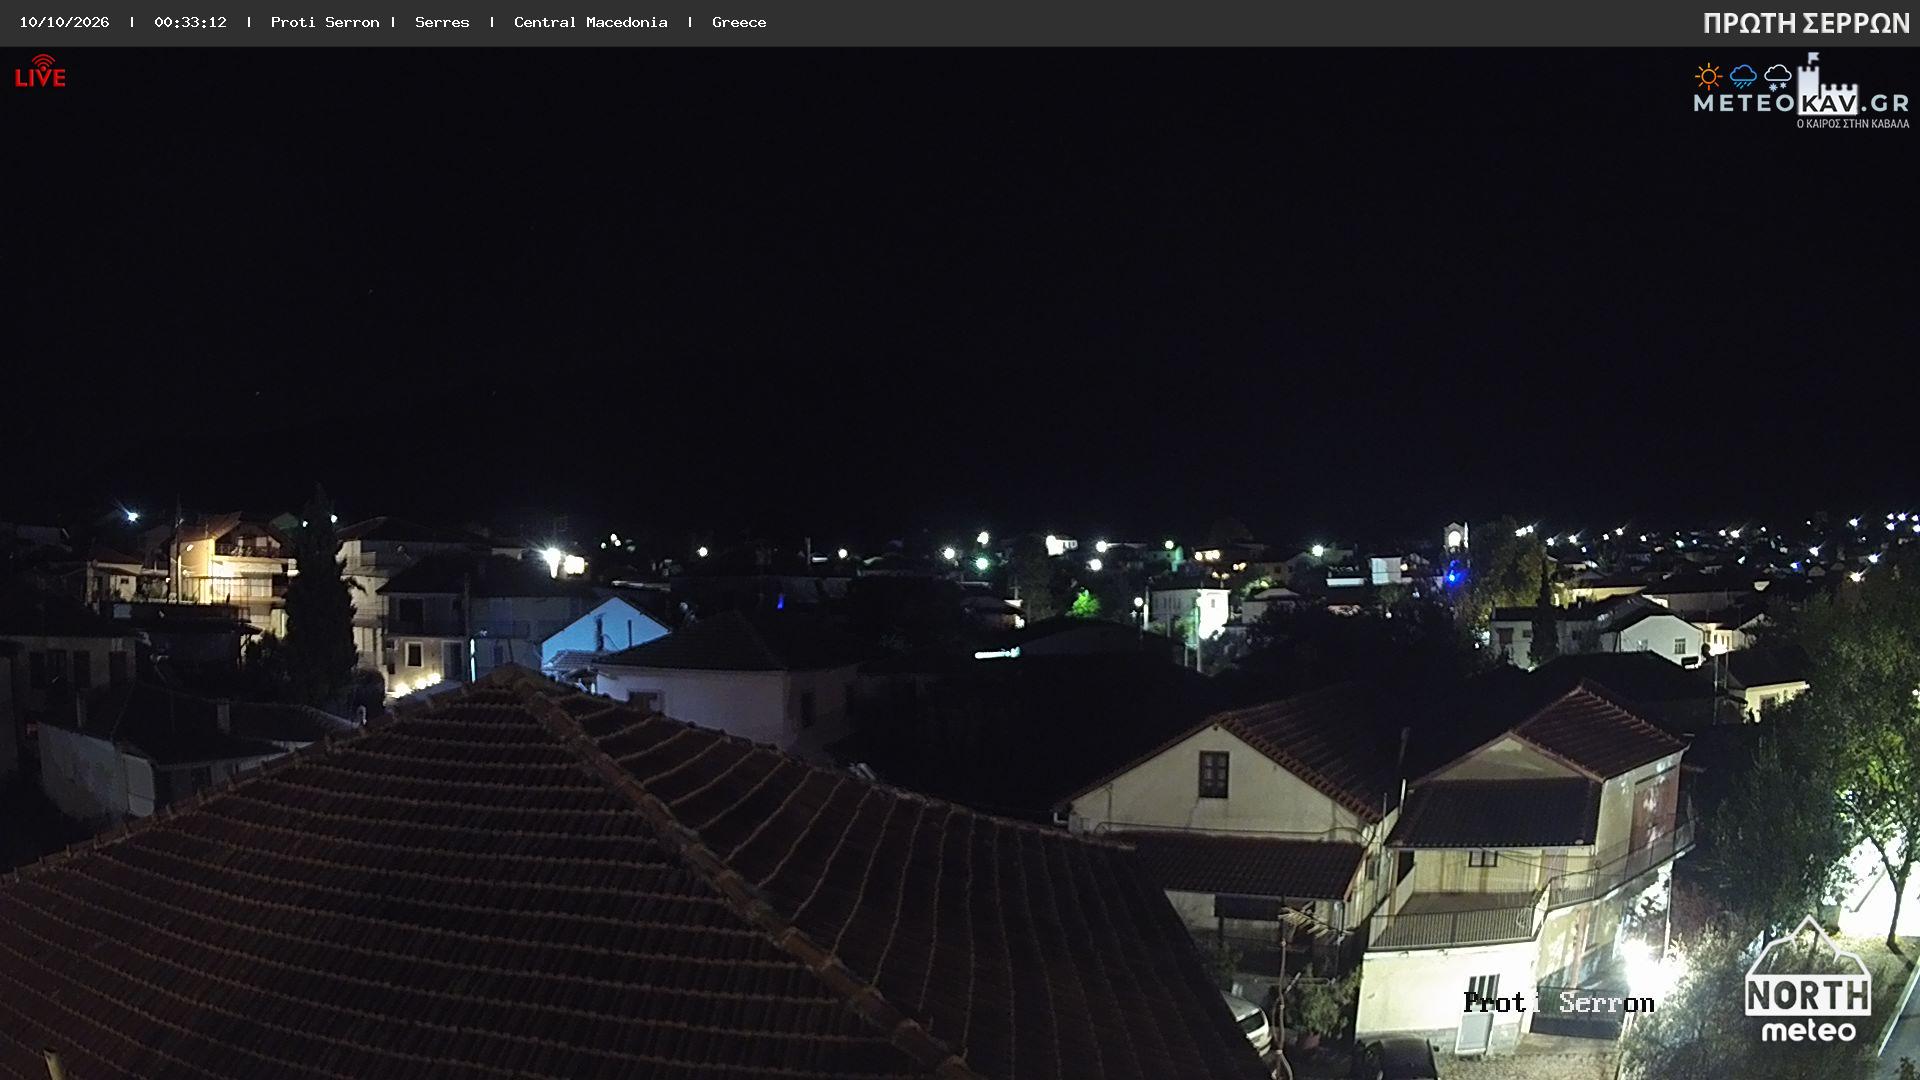Viewport: 1920px width, 1080px height.
Task: Click the snow cloud weather icon
Action: tap(1777, 76)
